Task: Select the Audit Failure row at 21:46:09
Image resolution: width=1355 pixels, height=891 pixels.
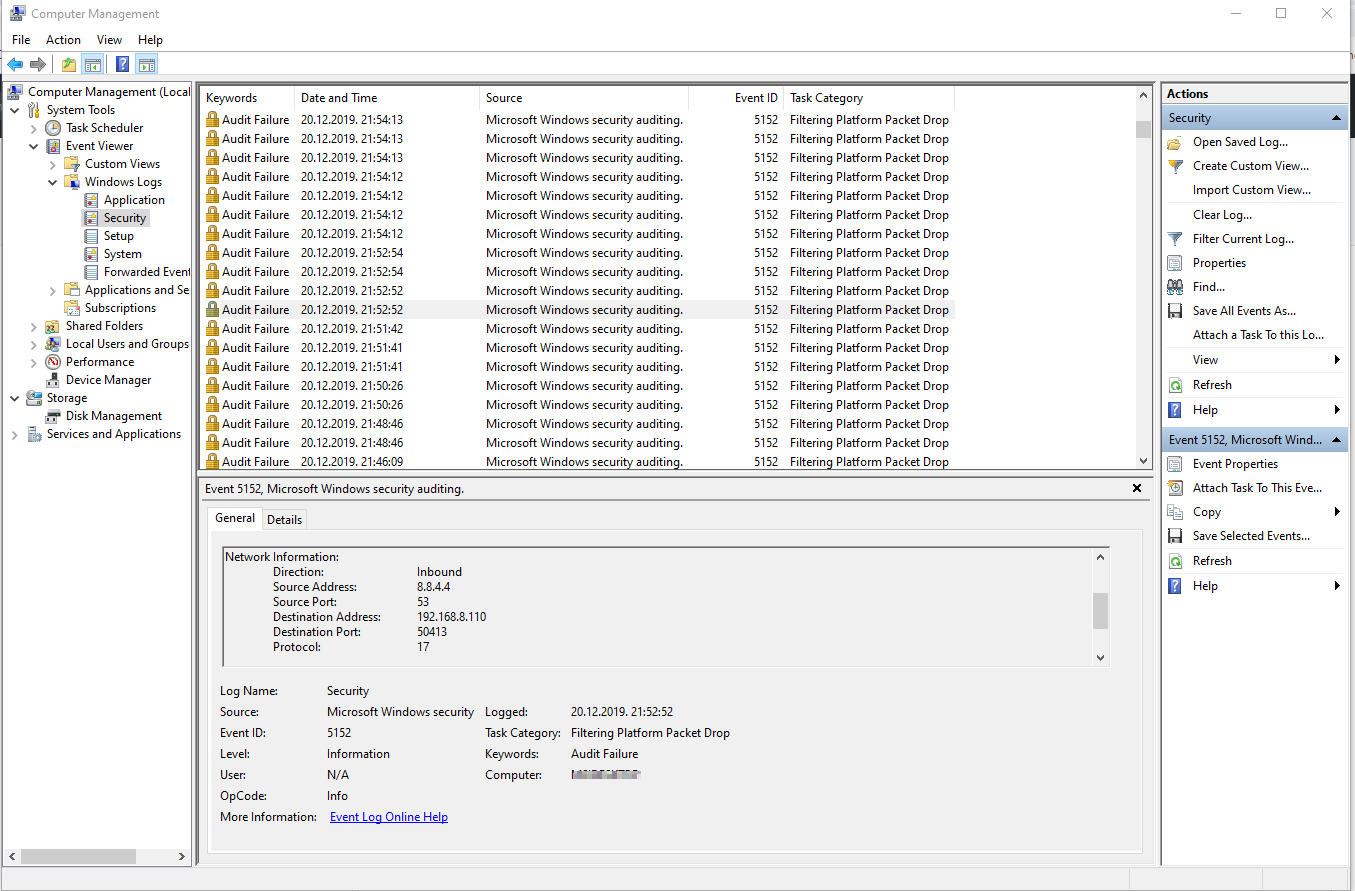Action: (577, 462)
